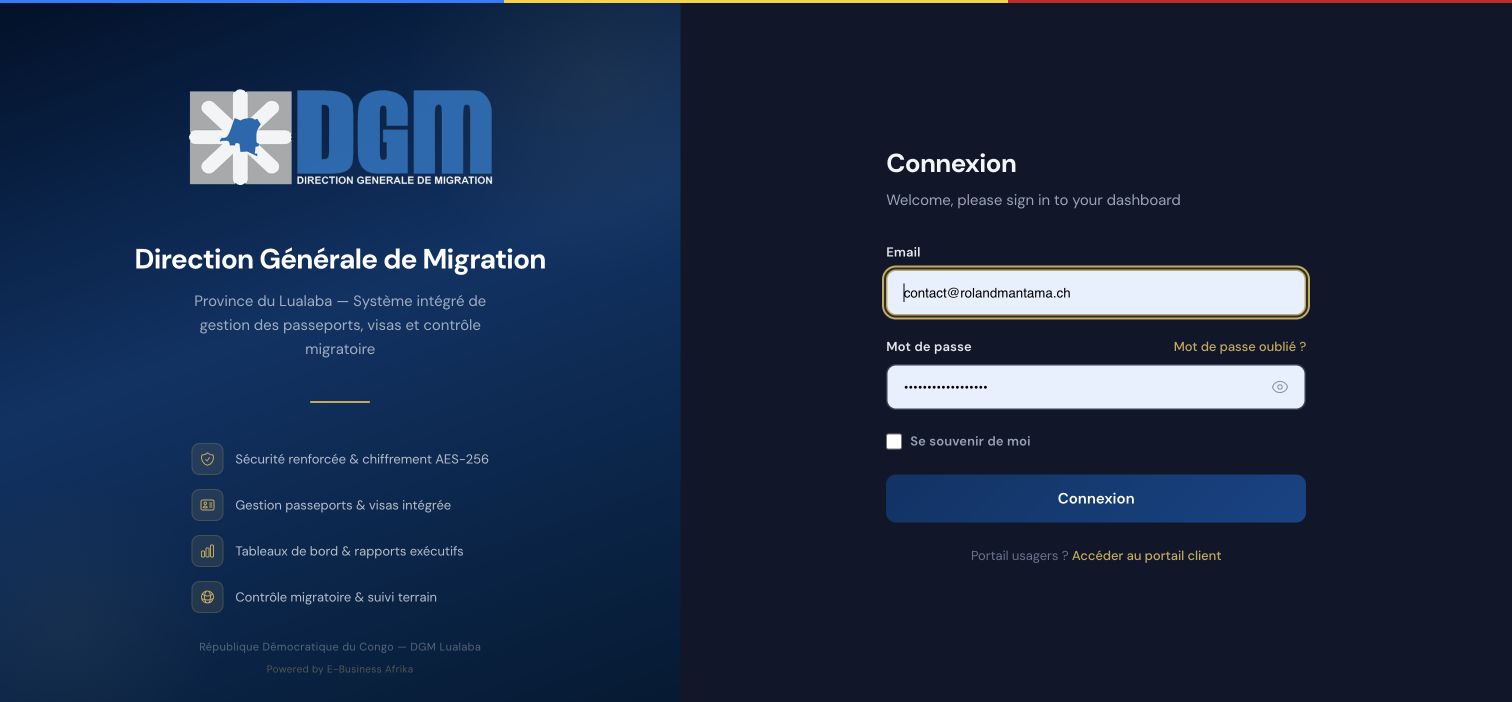The width and height of the screenshot is (1512, 702).
Task: Click the bar chart icon beside Tableaux de bord
Action: coord(207,551)
